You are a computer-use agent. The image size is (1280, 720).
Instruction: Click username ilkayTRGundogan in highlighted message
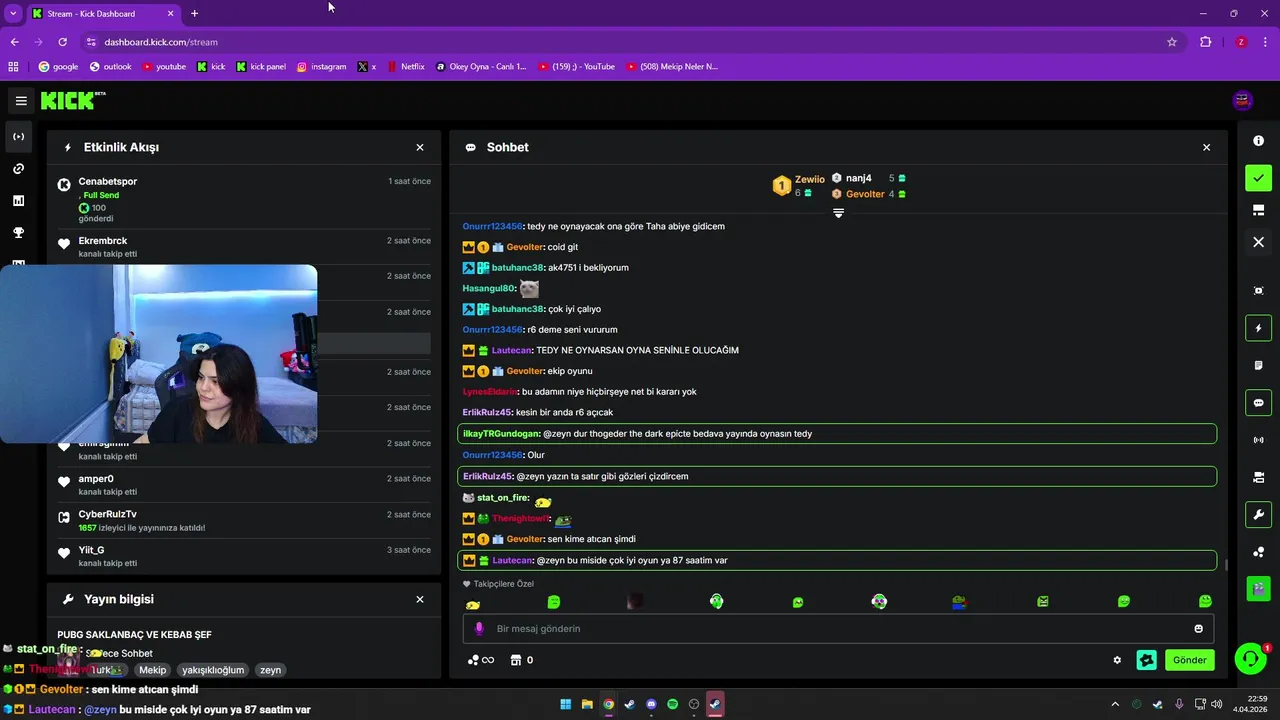pyautogui.click(x=500, y=434)
